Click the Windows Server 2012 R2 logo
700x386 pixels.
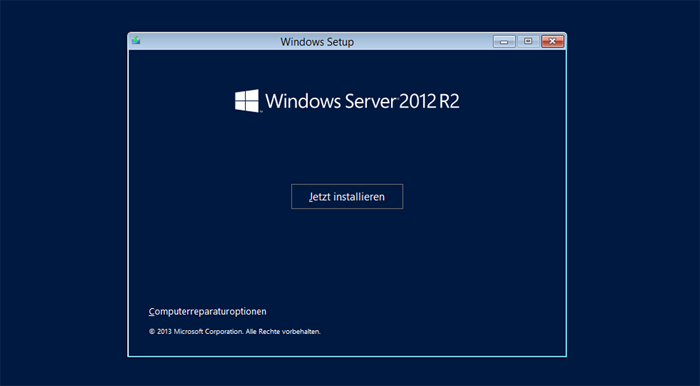[347, 101]
